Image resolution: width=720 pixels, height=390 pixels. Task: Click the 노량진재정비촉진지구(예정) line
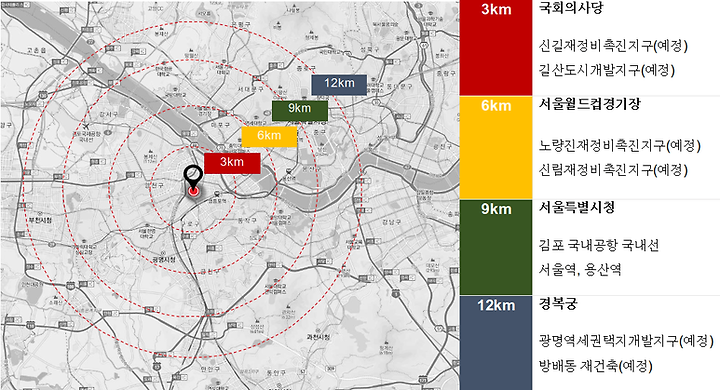coord(619,146)
